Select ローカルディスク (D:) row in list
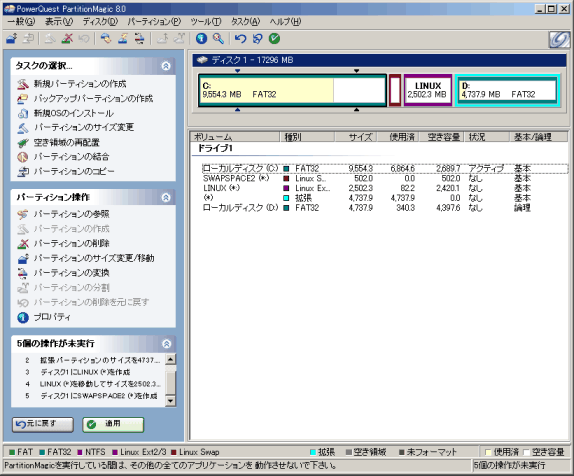Viewport: 574px width, 476px height. (x=384, y=208)
